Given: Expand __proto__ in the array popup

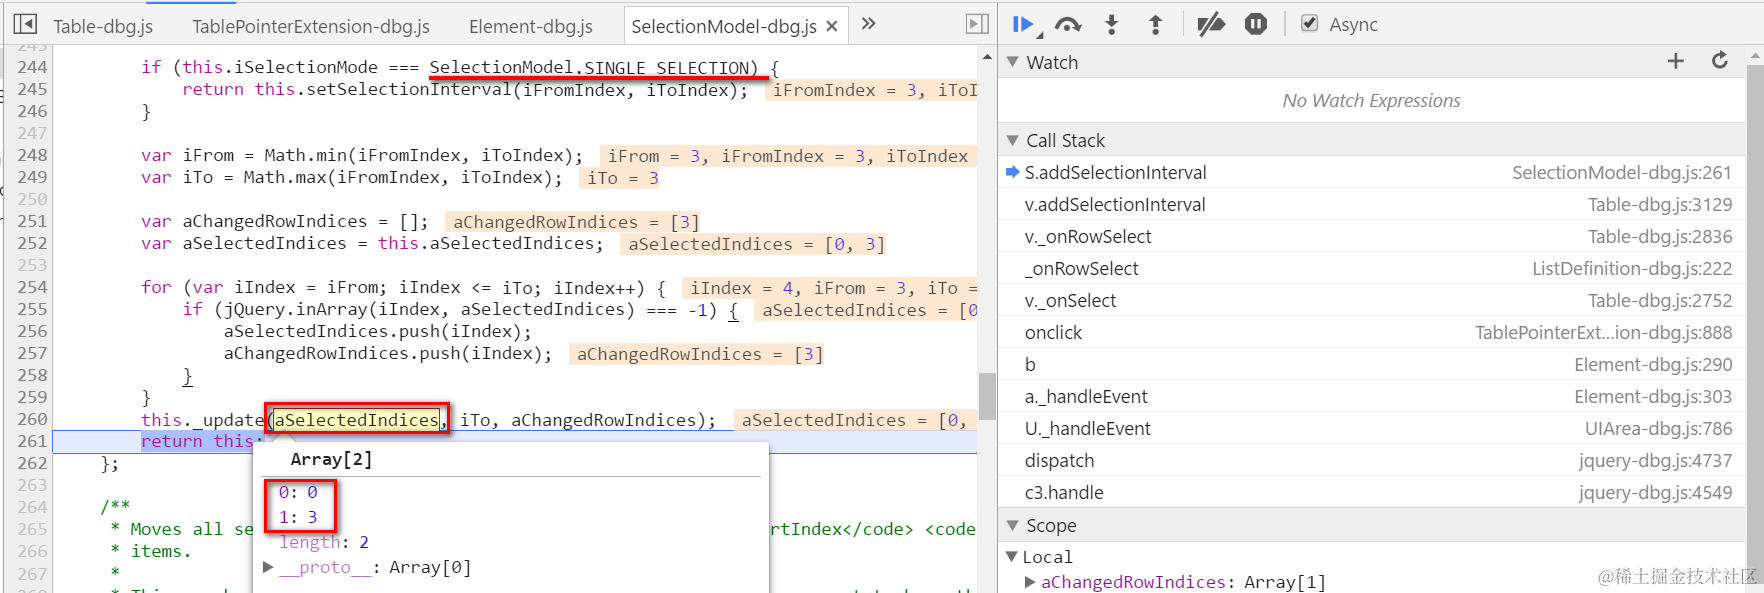Looking at the screenshot, I should coord(268,567).
